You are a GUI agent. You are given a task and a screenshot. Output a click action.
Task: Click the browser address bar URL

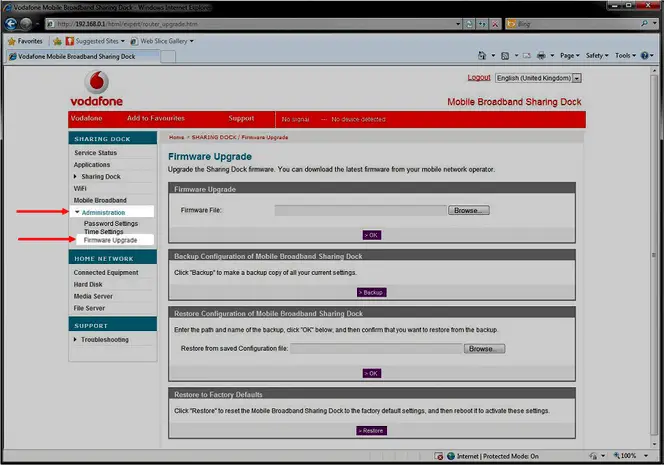[250, 24]
